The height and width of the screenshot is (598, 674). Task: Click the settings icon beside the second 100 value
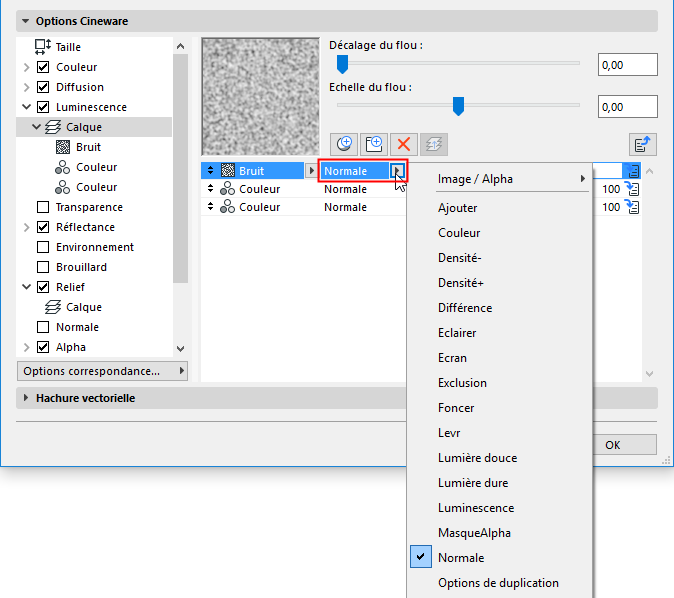pyautogui.click(x=632, y=207)
